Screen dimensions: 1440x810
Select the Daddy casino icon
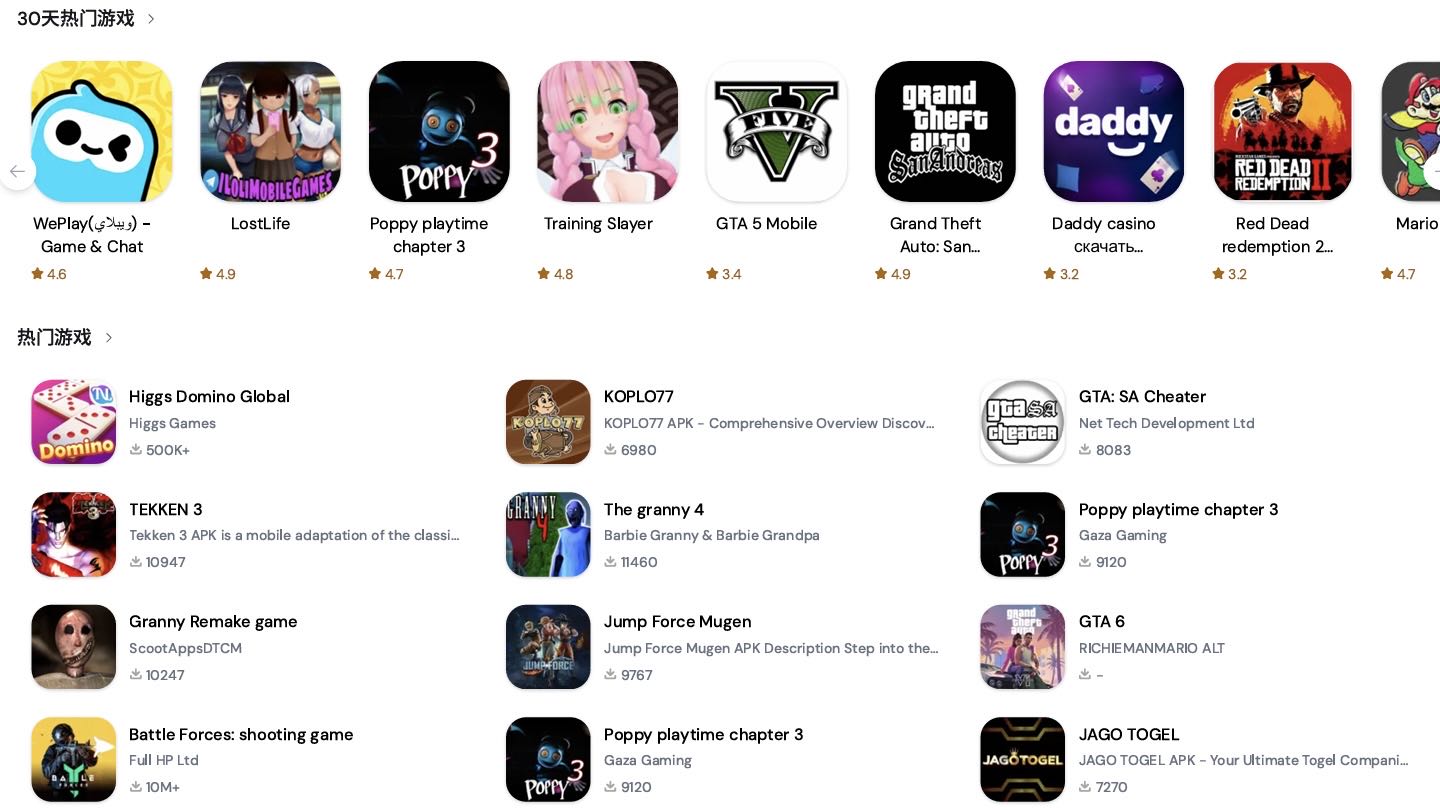[x=1114, y=131]
